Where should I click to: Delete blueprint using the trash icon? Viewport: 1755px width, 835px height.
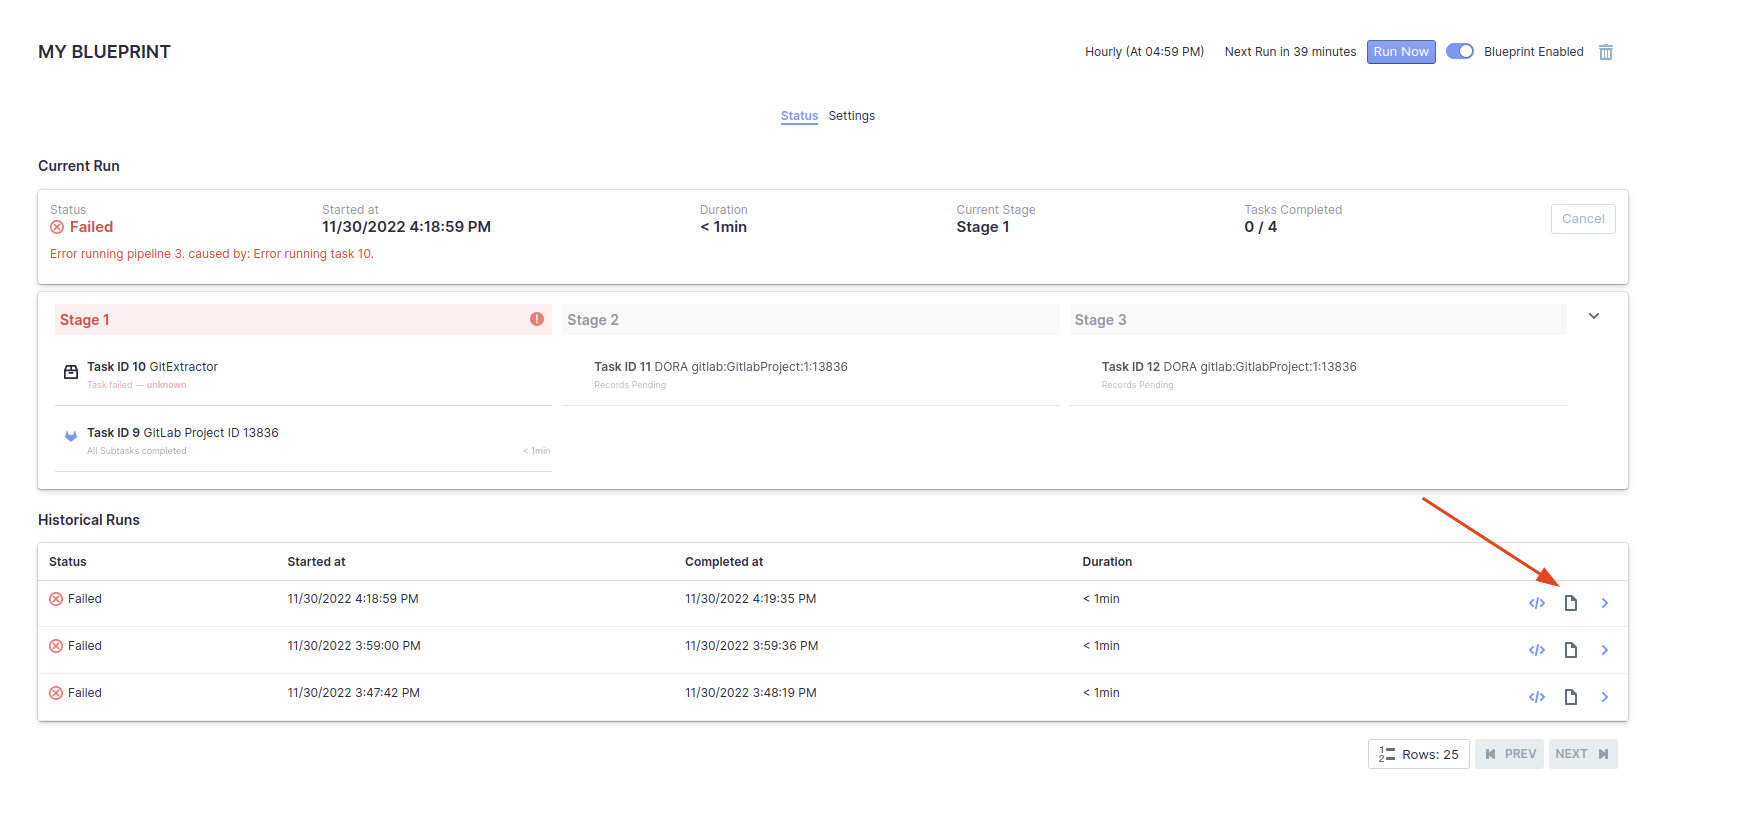coord(1605,52)
